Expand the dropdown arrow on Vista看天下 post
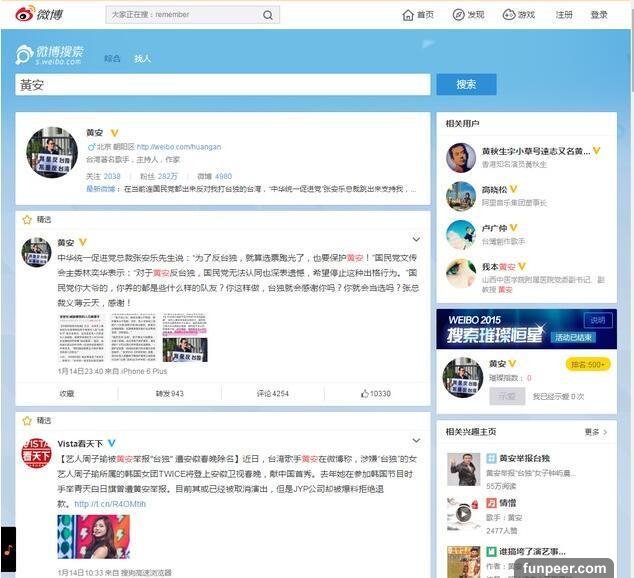 [x=416, y=442]
